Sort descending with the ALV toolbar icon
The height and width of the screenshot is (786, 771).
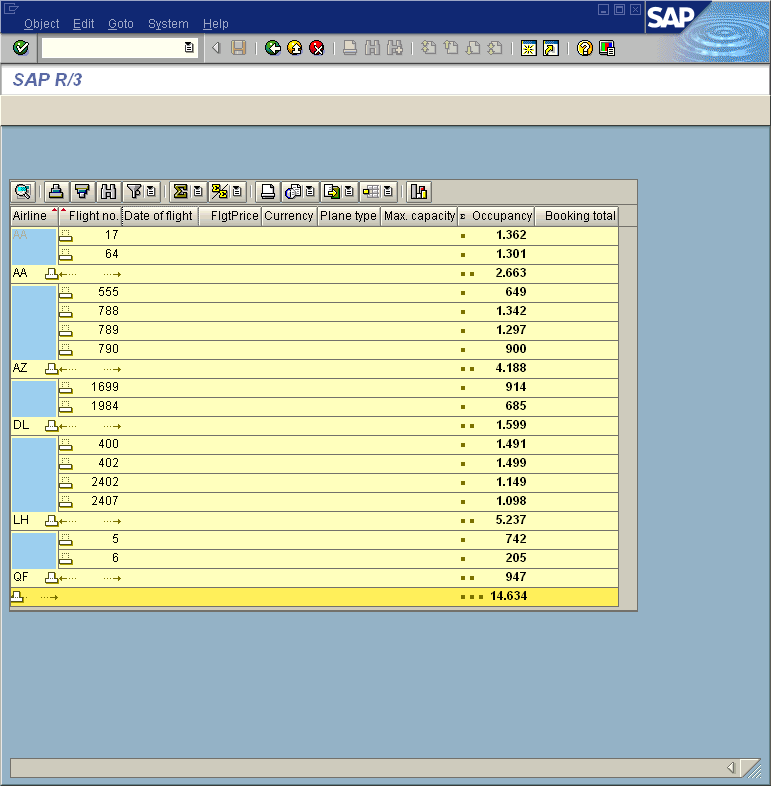coord(82,191)
